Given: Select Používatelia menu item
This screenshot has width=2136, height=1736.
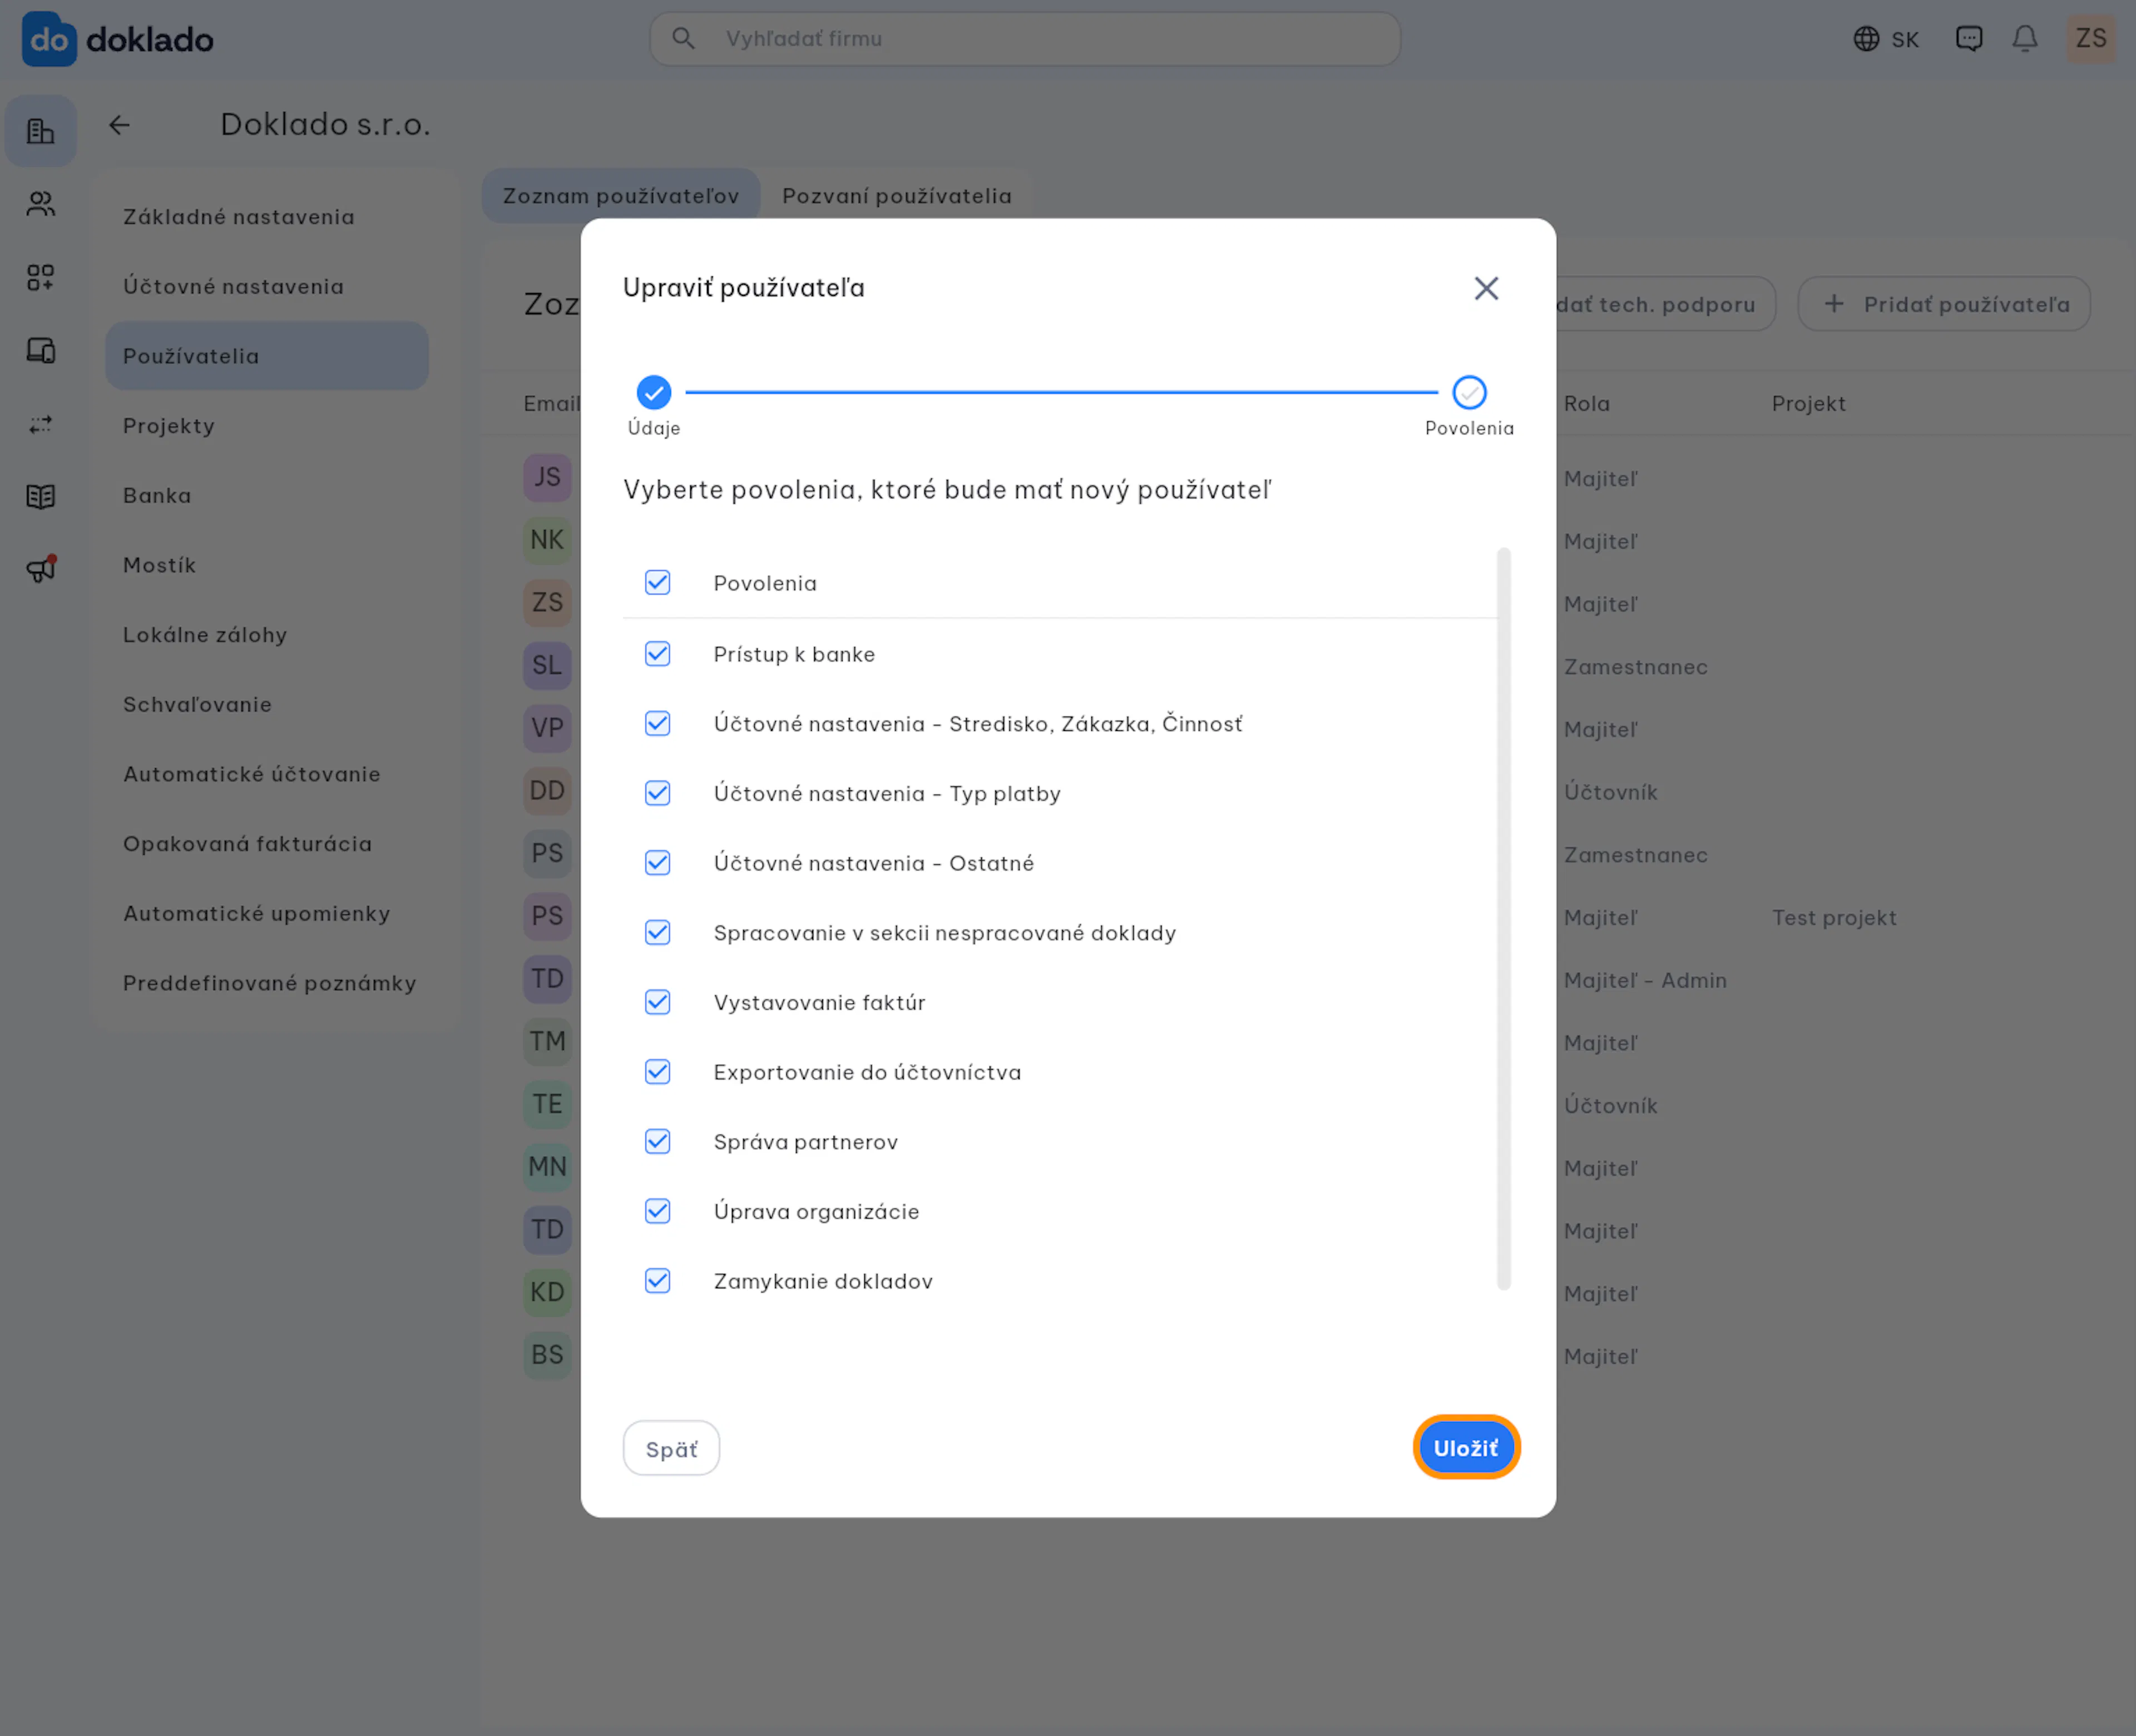Looking at the screenshot, I should tap(267, 356).
